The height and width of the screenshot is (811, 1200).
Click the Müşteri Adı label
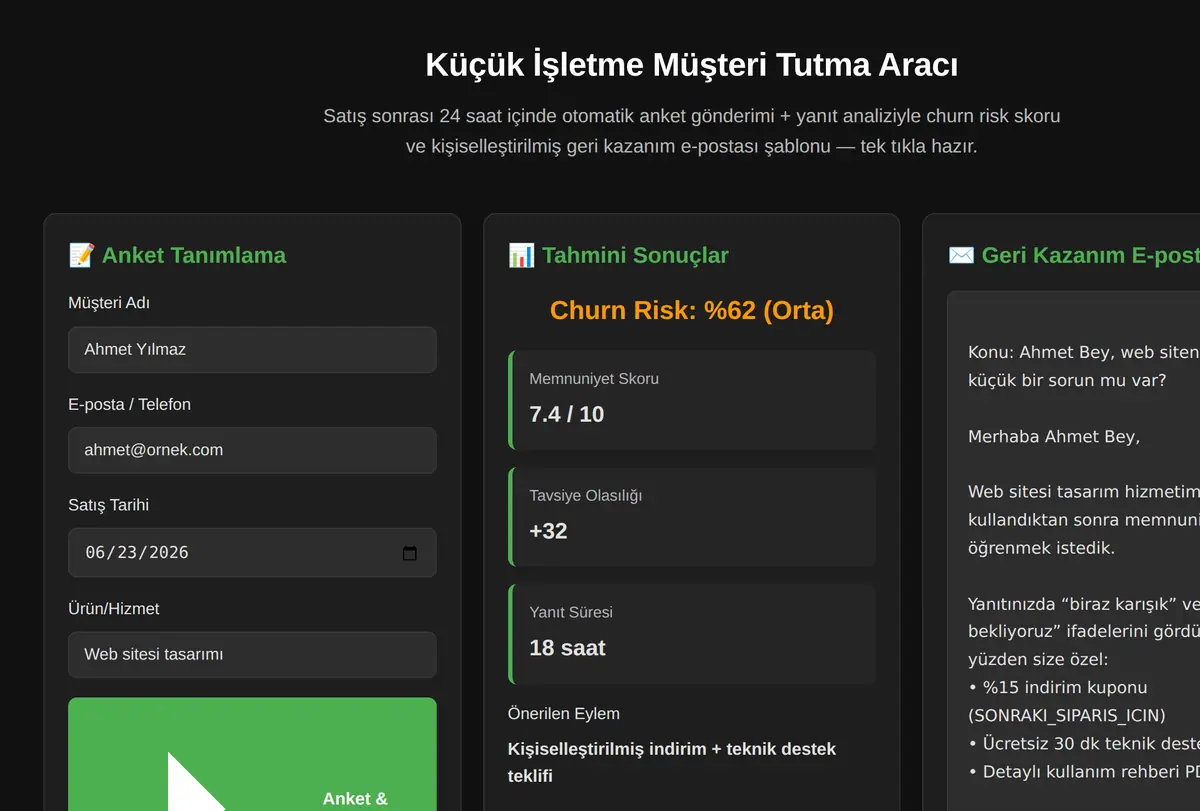(109, 303)
